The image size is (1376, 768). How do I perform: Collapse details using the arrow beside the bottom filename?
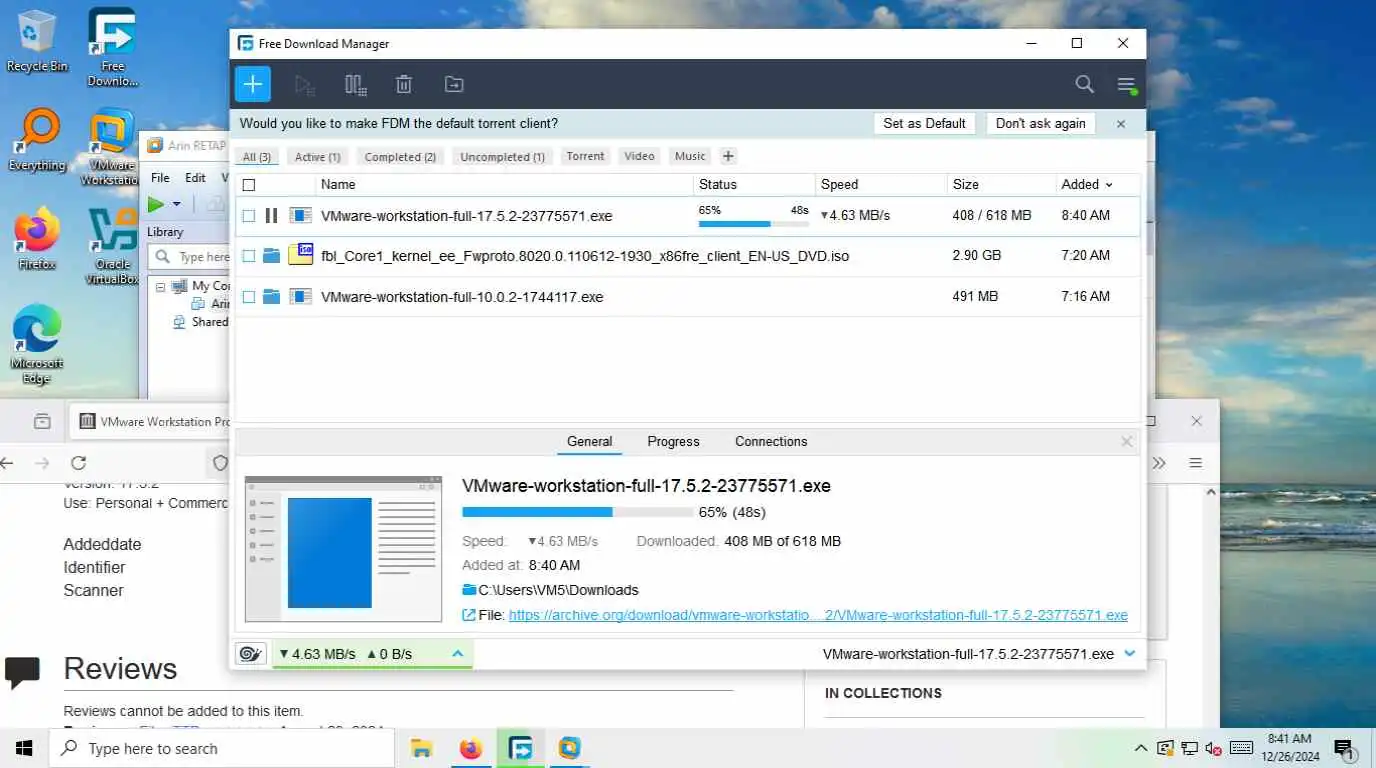[1129, 654]
